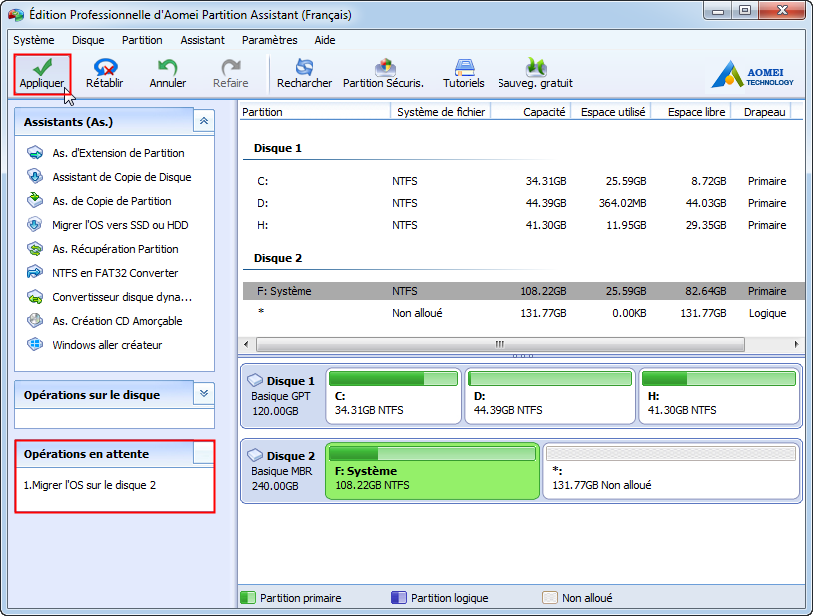The image size is (813, 616).
Task: Select the D: partition row
Action: 524,203
